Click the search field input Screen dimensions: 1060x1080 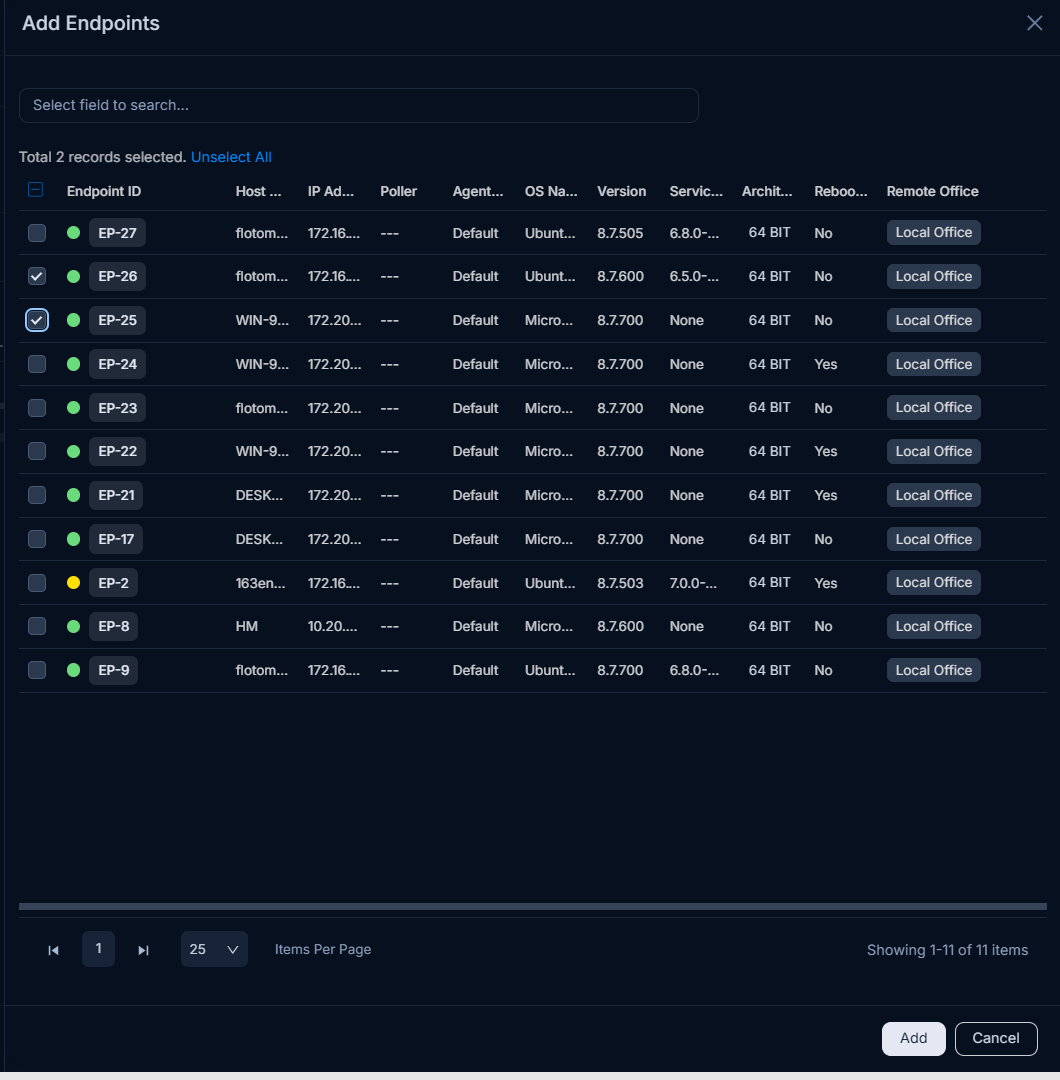click(x=359, y=105)
